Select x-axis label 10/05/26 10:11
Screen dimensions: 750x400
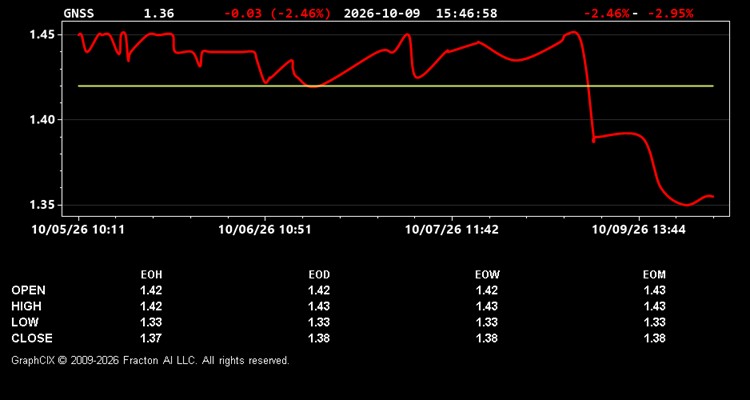(x=78, y=230)
